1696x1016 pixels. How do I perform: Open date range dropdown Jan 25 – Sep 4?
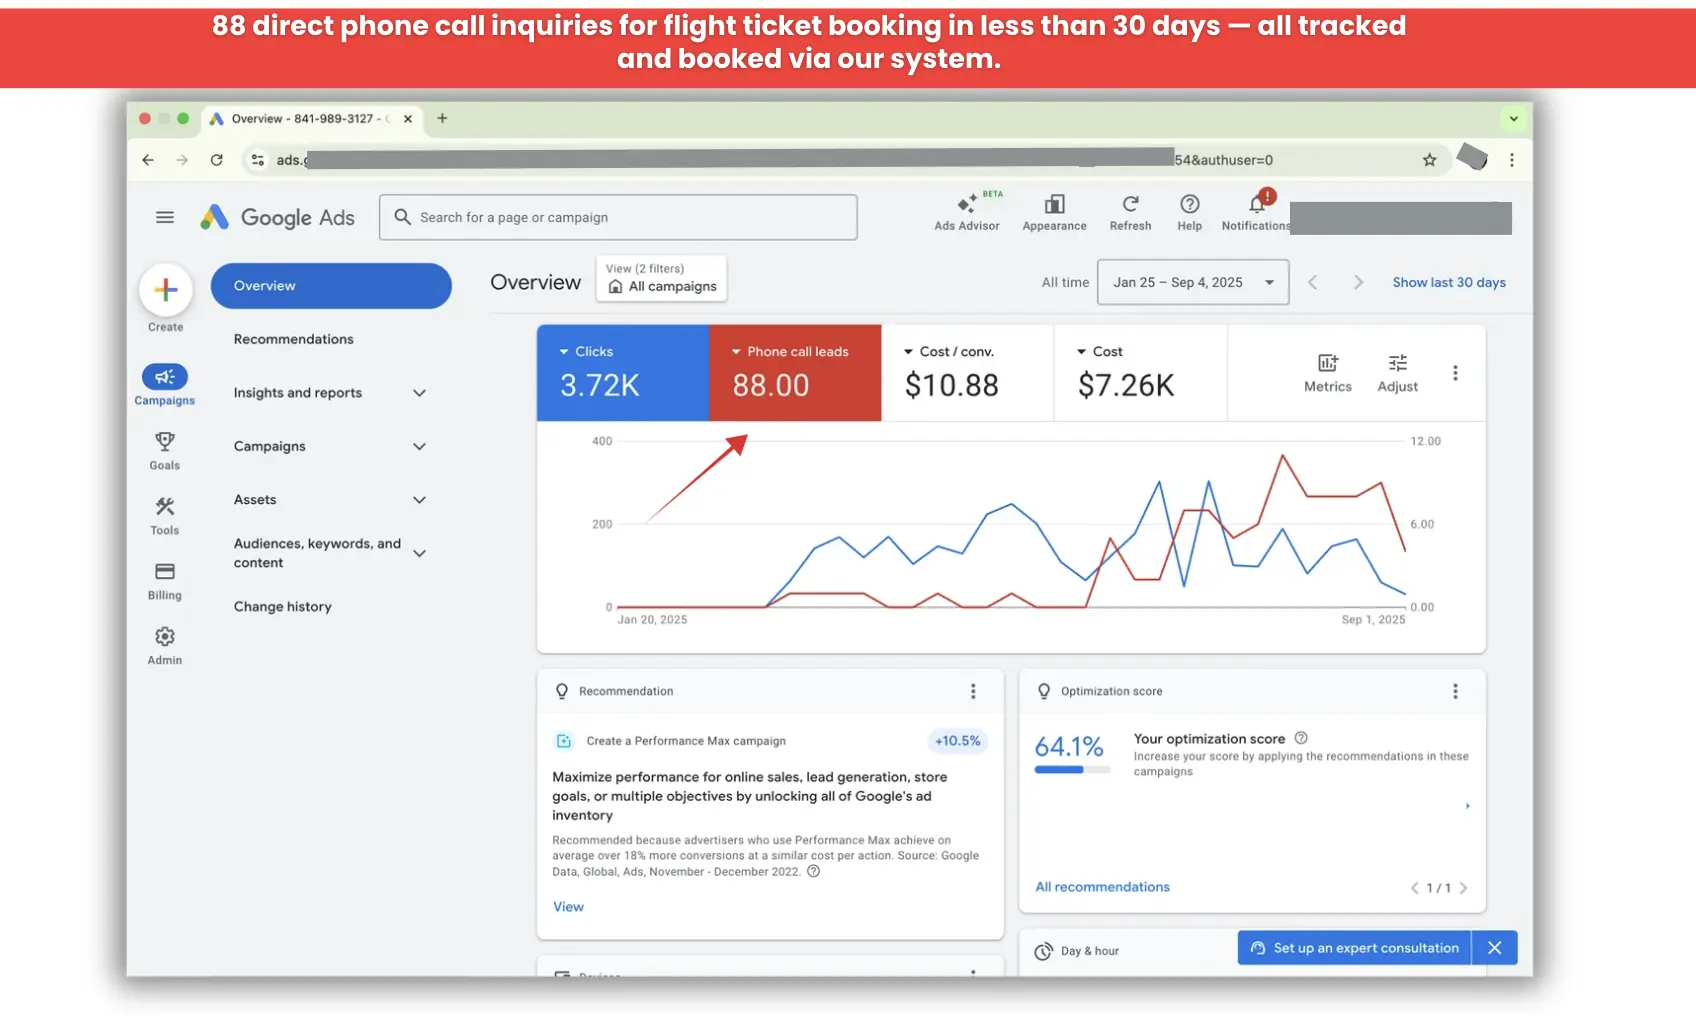[x=1193, y=282]
